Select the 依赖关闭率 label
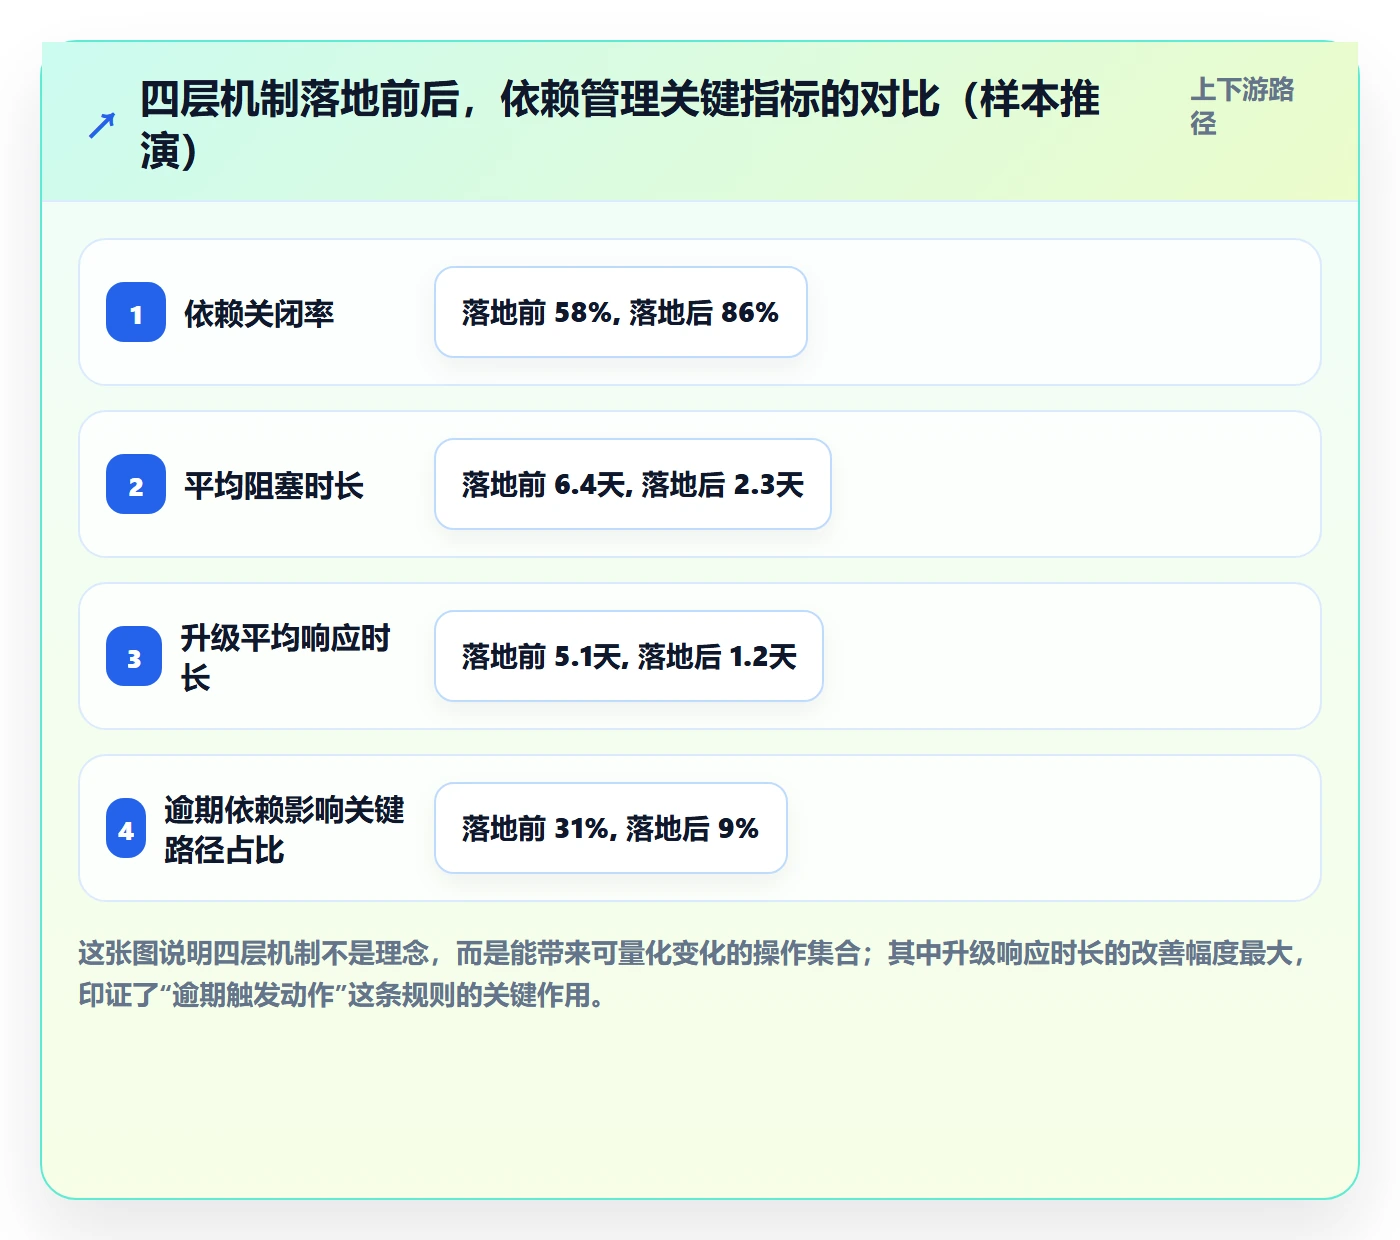 click(259, 314)
